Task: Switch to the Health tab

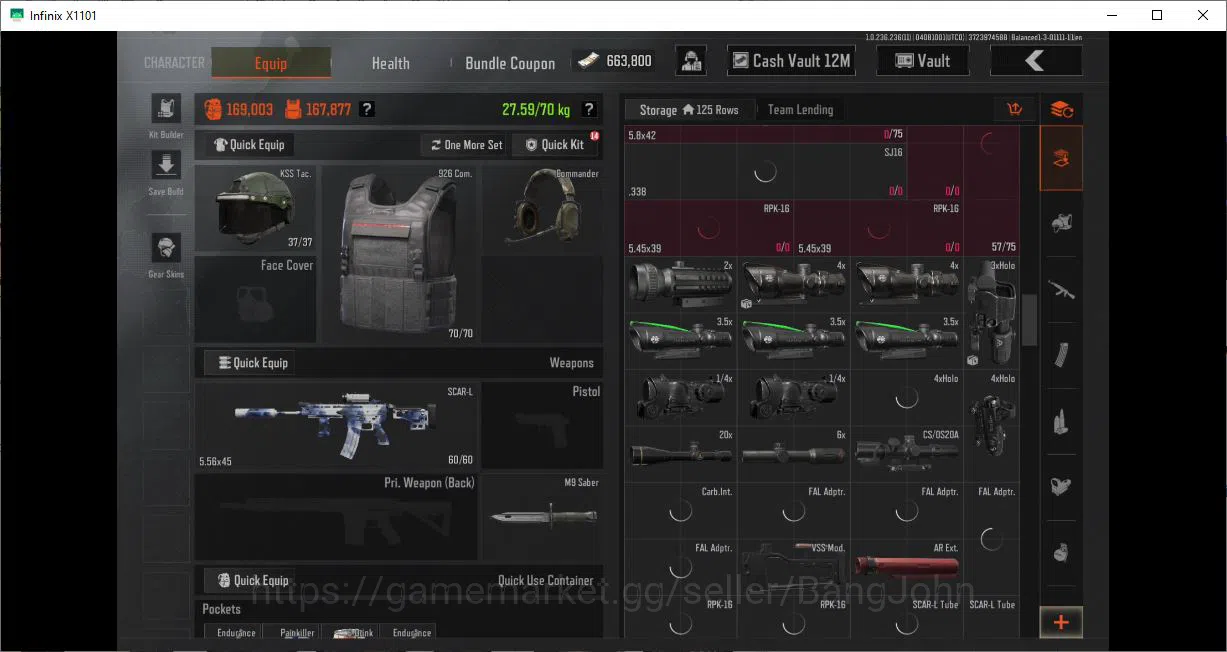Action: pyautogui.click(x=390, y=63)
